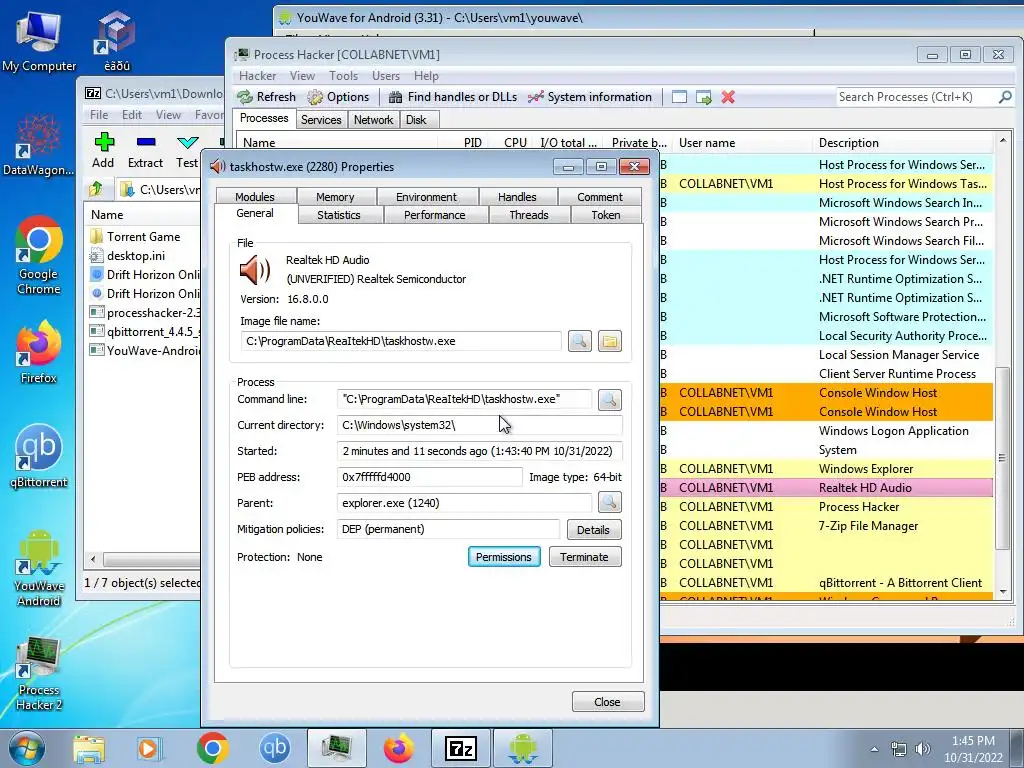Click the up-folder arrow in 7-Zip
This screenshot has width=1024, height=768.
pyautogui.click(x=96, y=189)
